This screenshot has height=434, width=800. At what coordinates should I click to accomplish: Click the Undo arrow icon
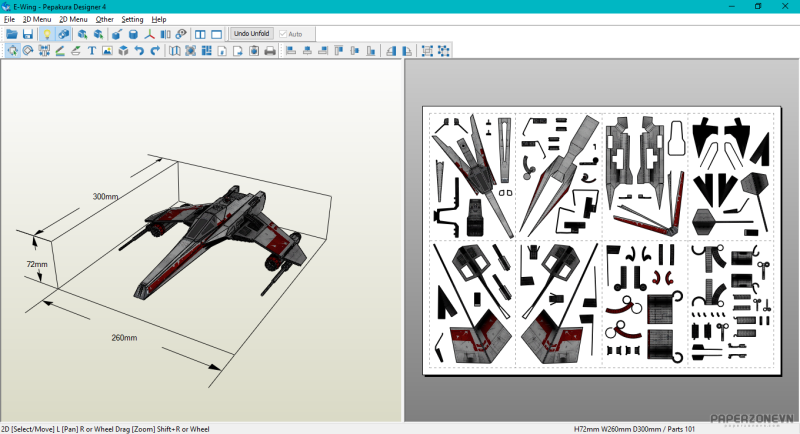tap(139, 51)
